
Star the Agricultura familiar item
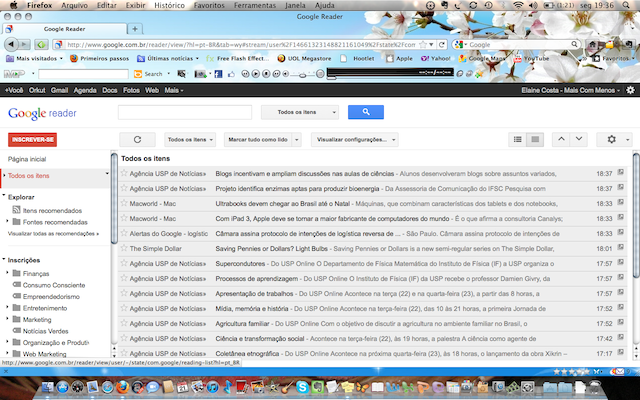coord(124,323)
